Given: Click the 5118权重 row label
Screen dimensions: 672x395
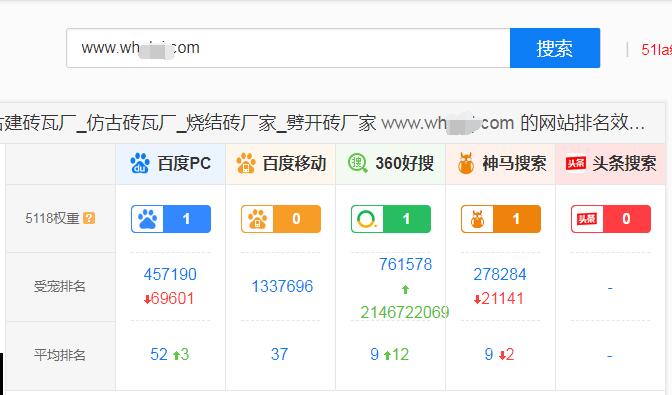Looking at the screenshot, I should coord(53,218).
